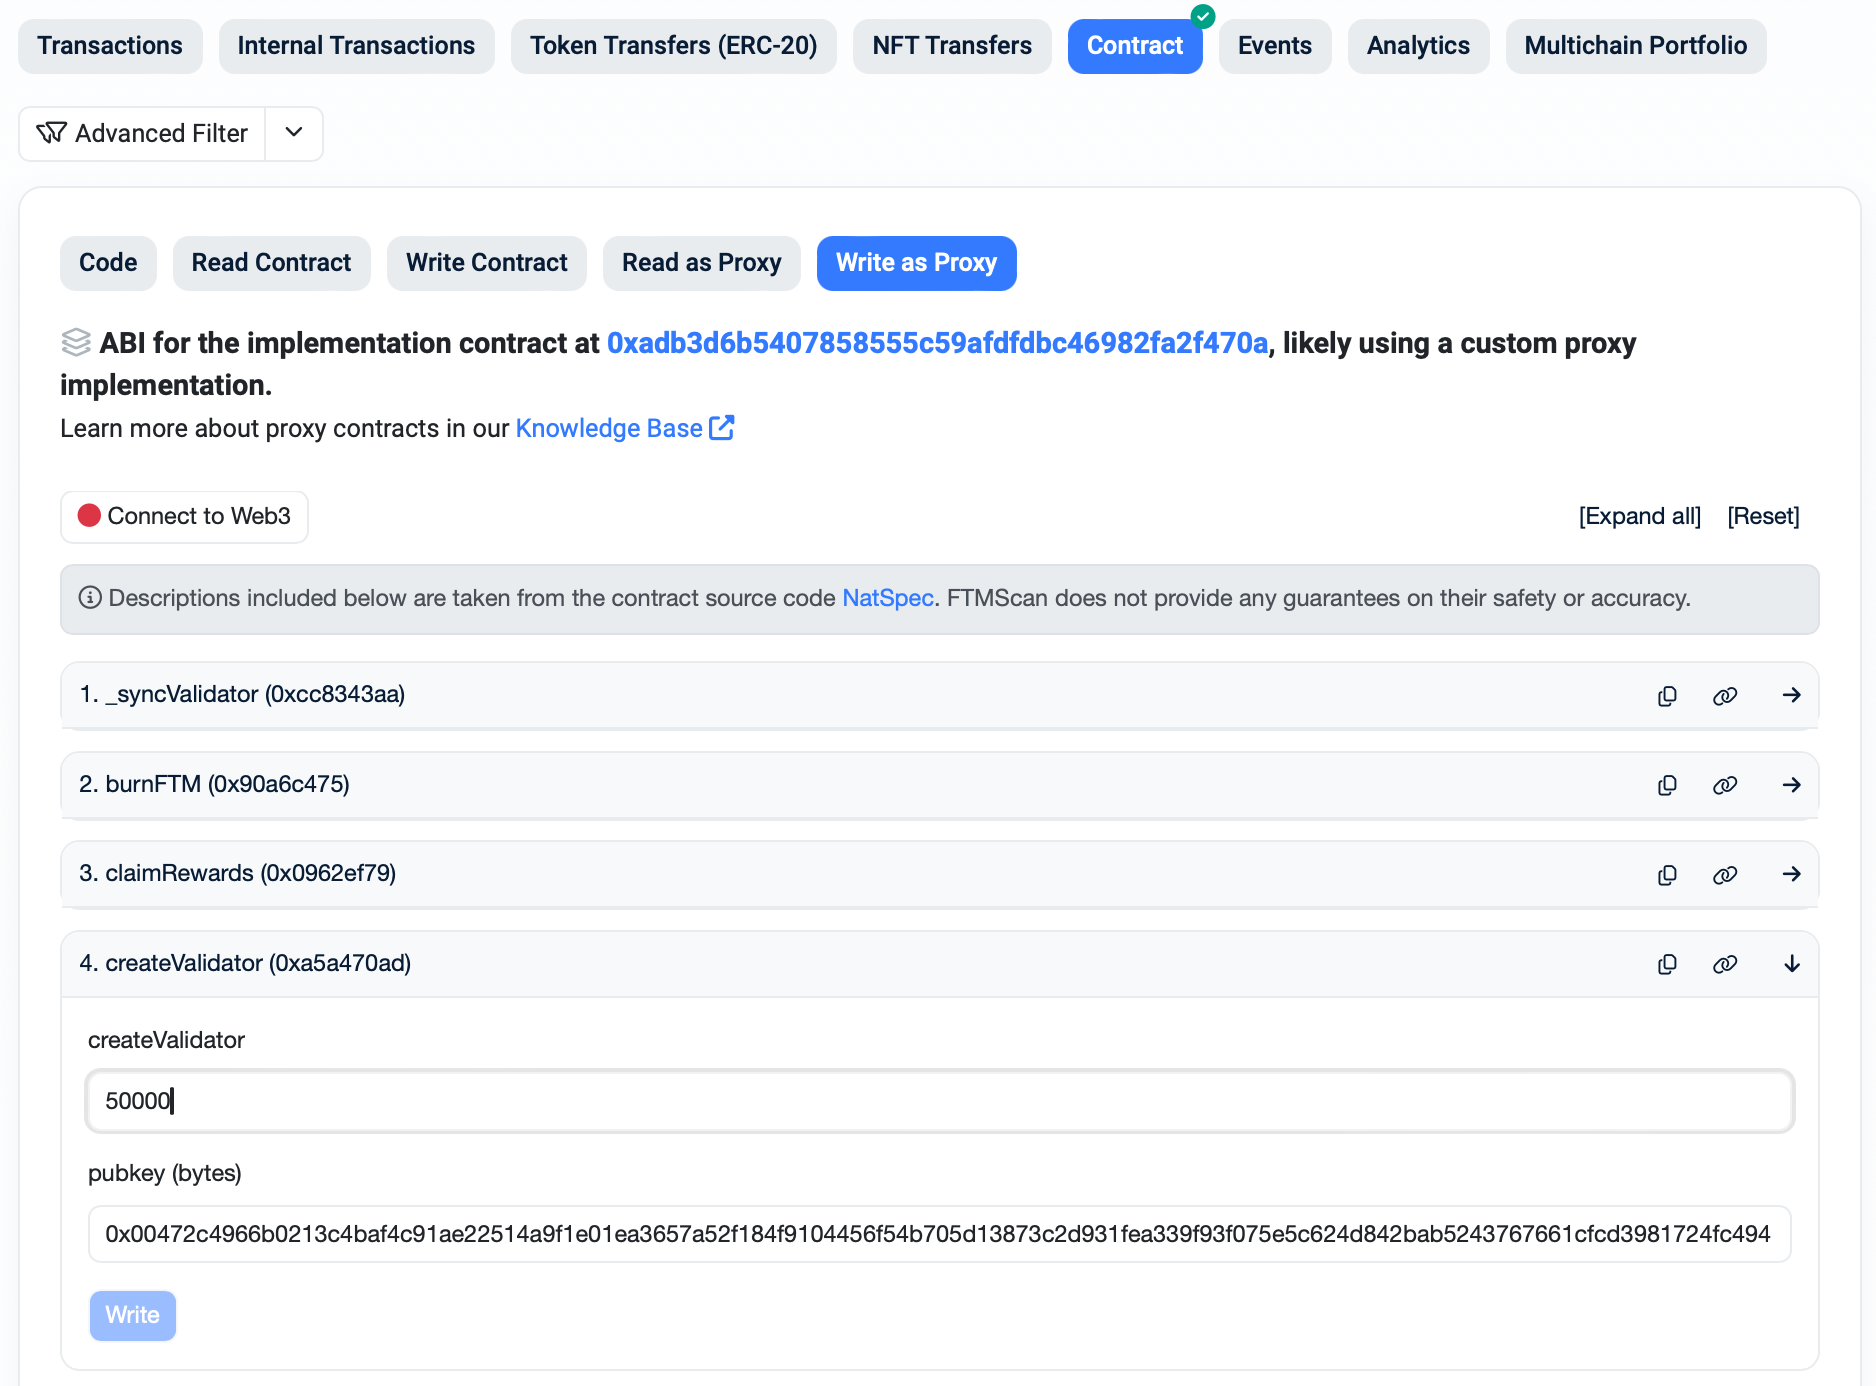The height and width of the screenshot is (1386, 1876).
Task: Click the 4. createValidator (0xa5a470ad) label
Action: (245, 963)
